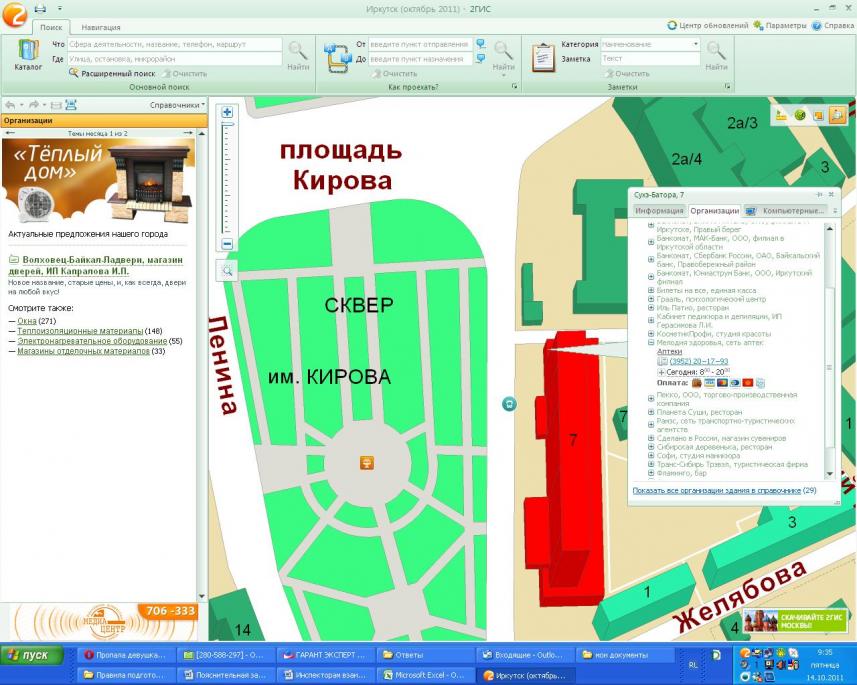Click the Найти magnifier in Как проехать group

(x=503, y=56)
